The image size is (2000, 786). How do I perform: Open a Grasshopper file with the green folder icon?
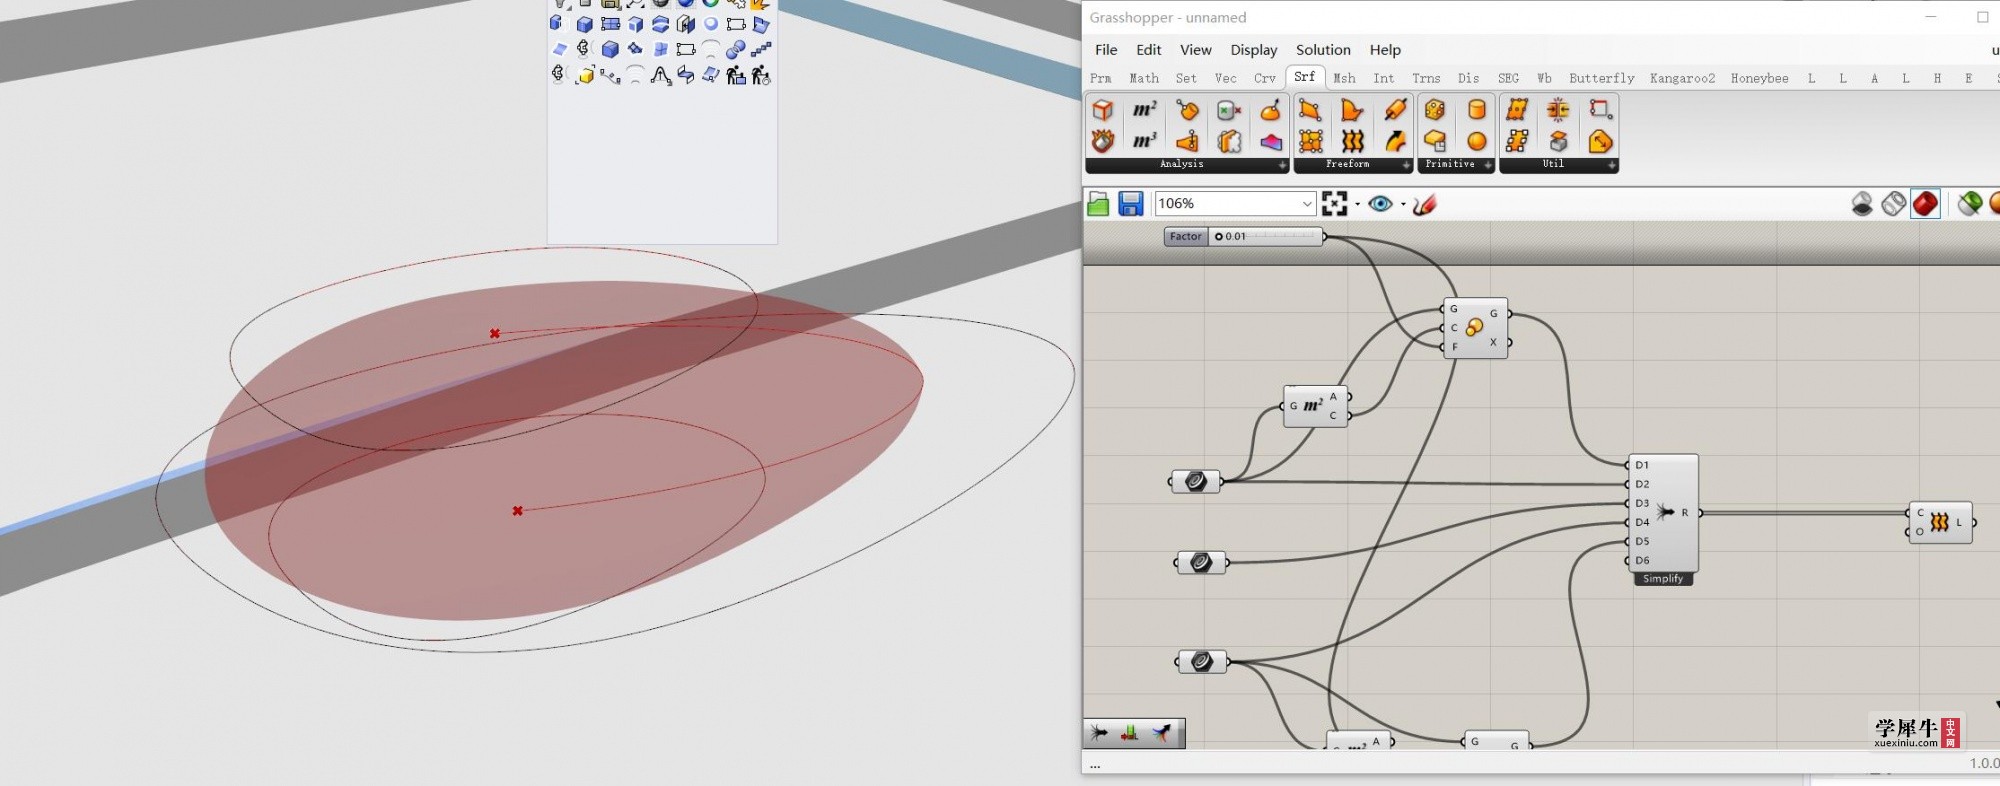tap(1098, 204)
